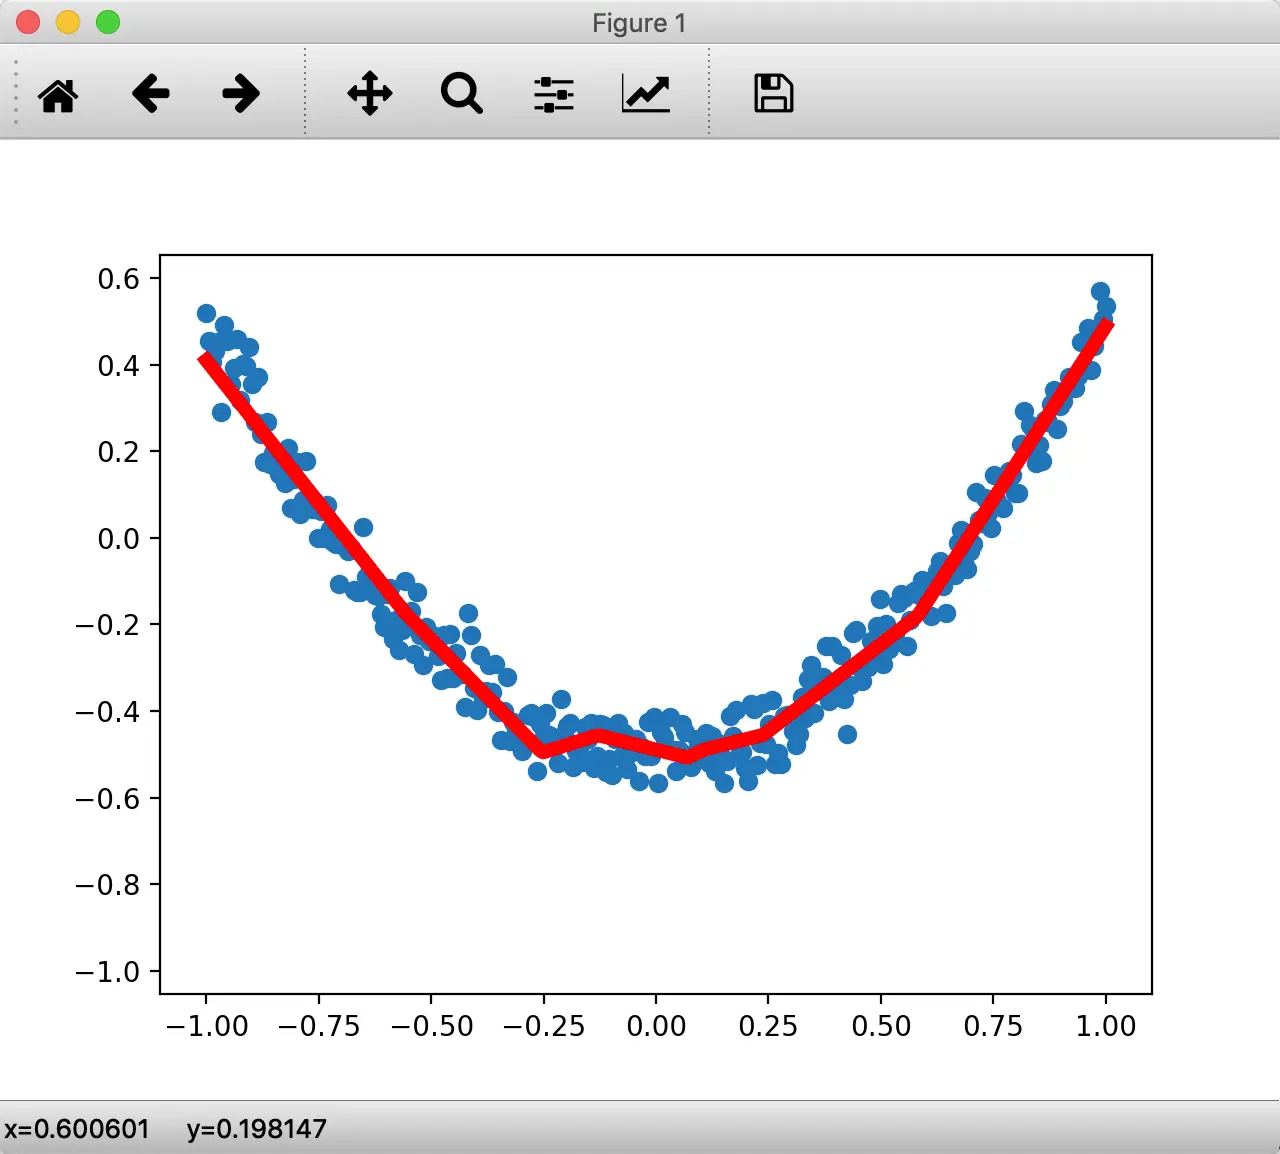Click the x-axis tick label 0.25
Image resolution: width=1280 pixels, height=1154 pixels.
768,1026
